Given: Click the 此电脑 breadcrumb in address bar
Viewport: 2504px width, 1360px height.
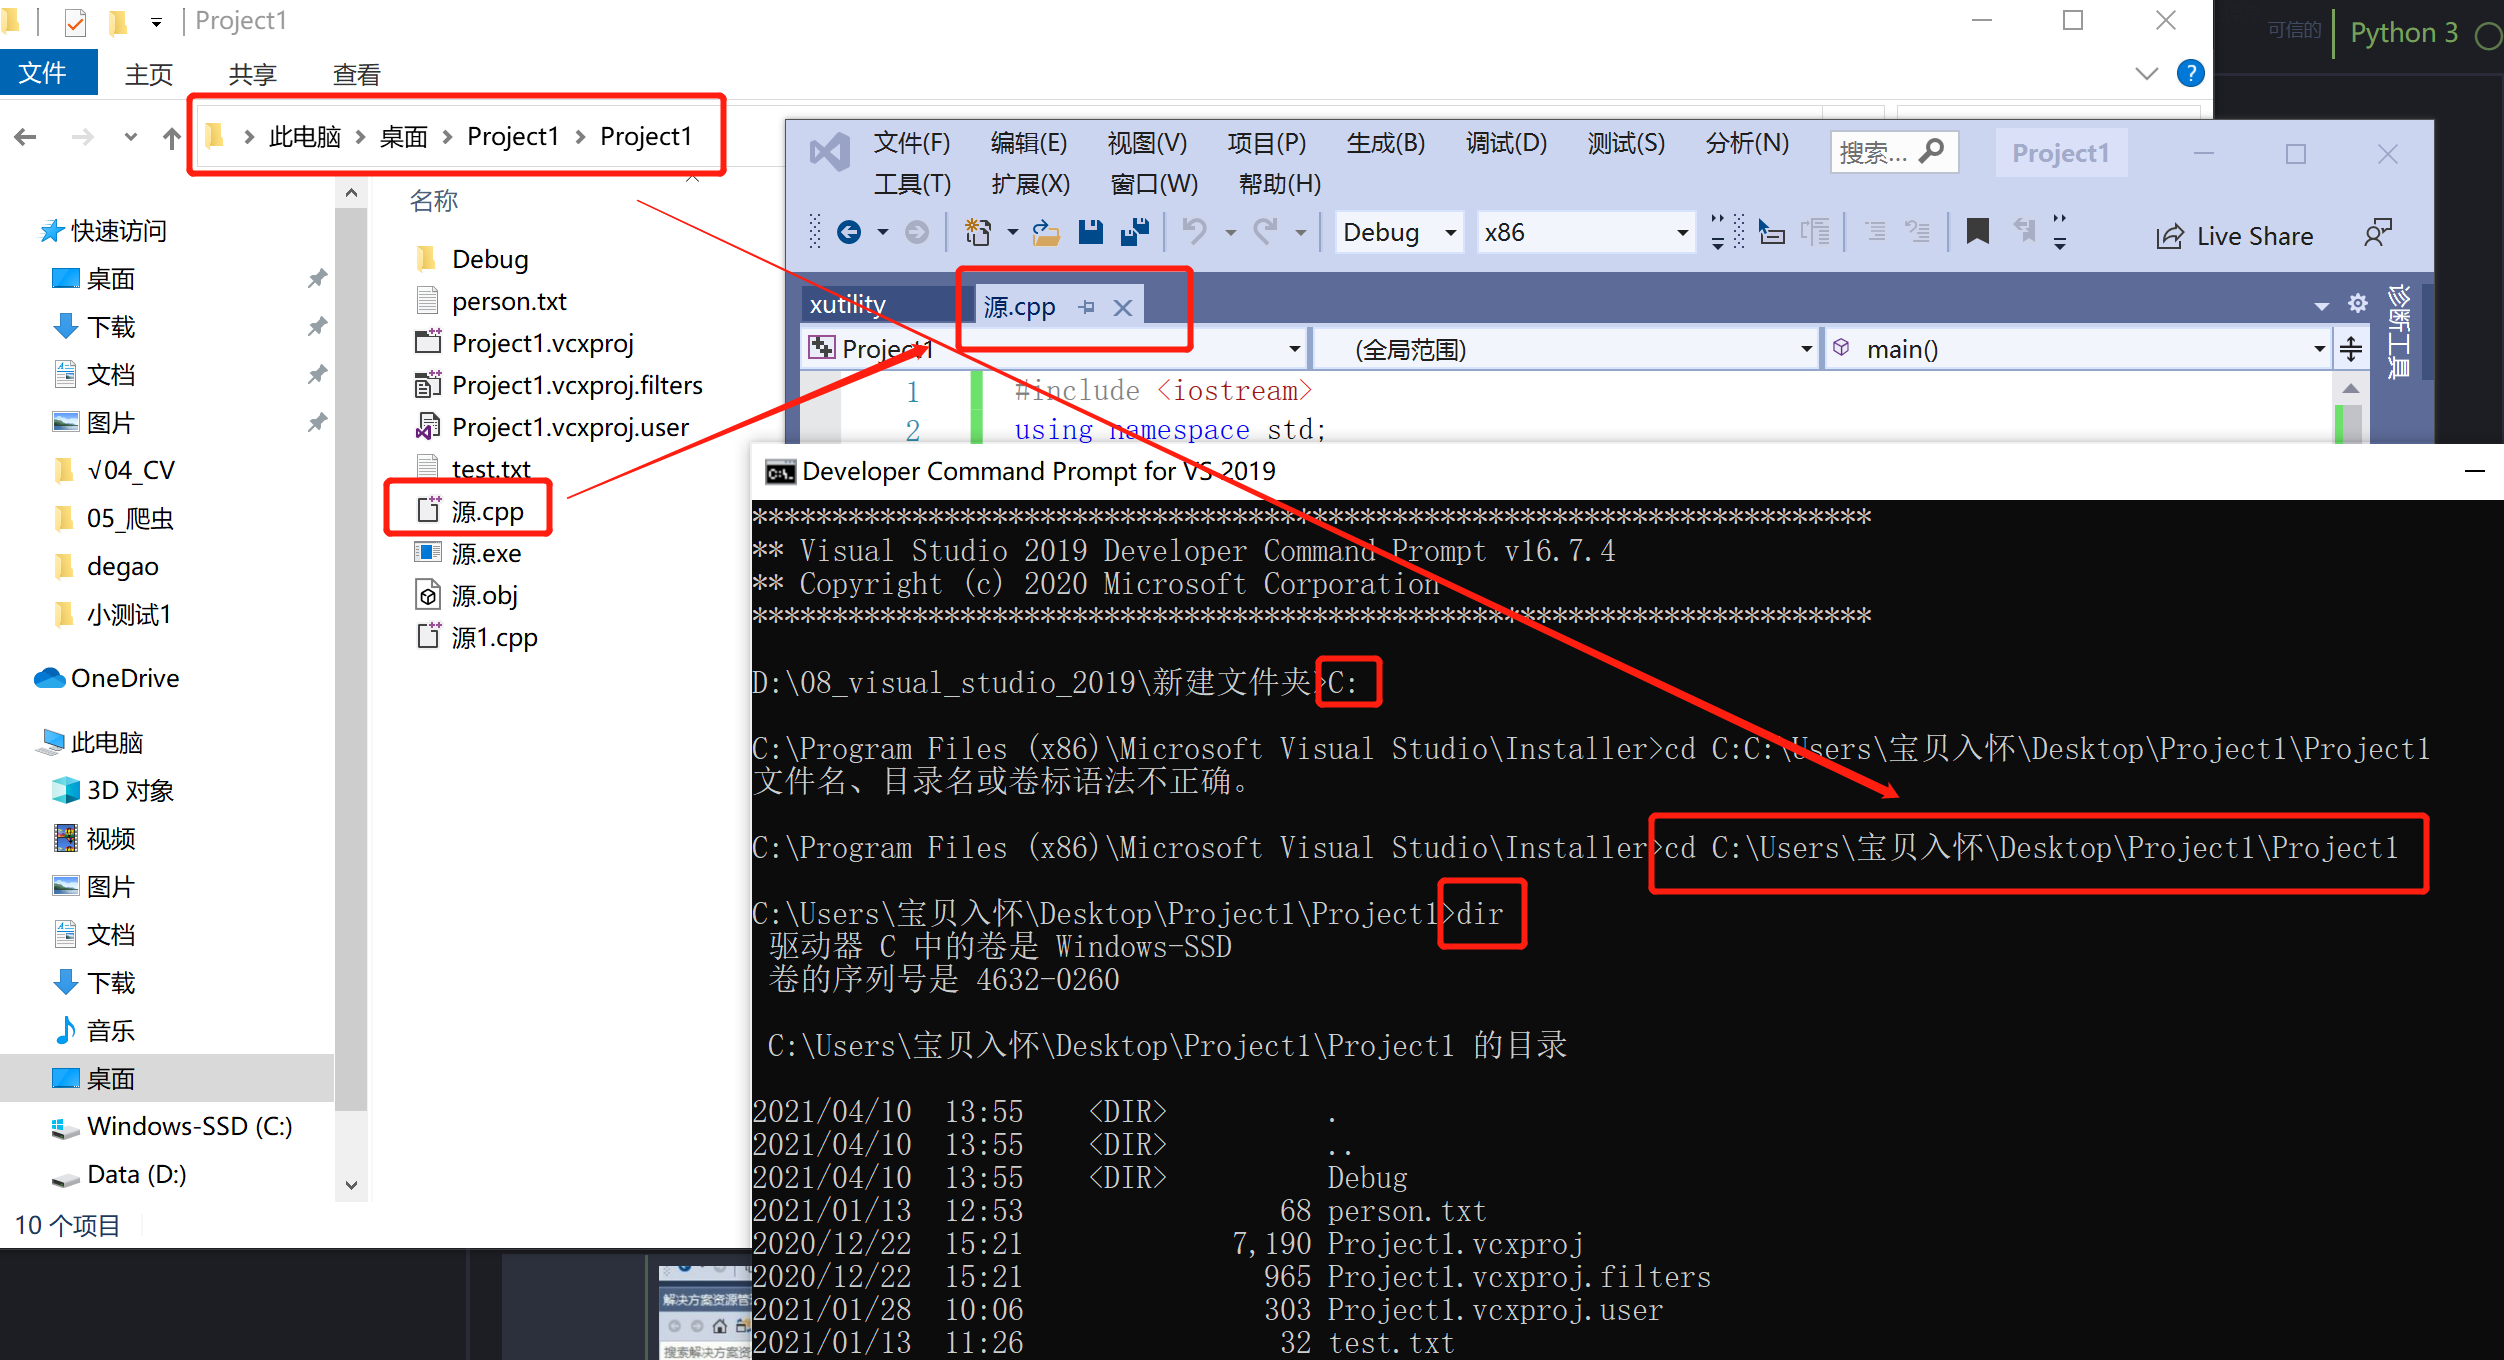Looking at the screenshot, I should pyautogui.click(x=304, y=137).
